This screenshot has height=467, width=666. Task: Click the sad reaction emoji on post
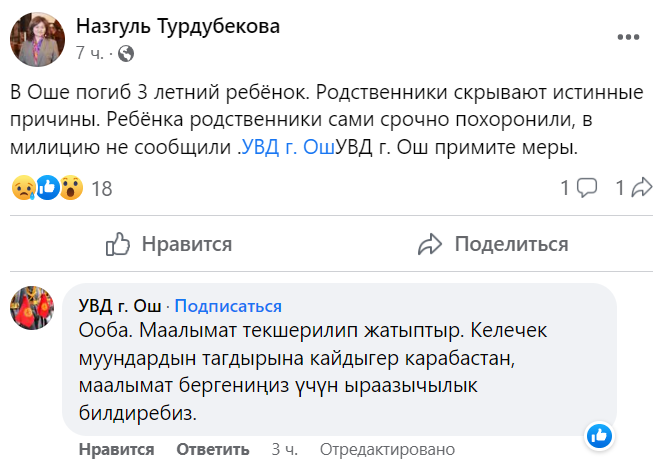point(24,187)
